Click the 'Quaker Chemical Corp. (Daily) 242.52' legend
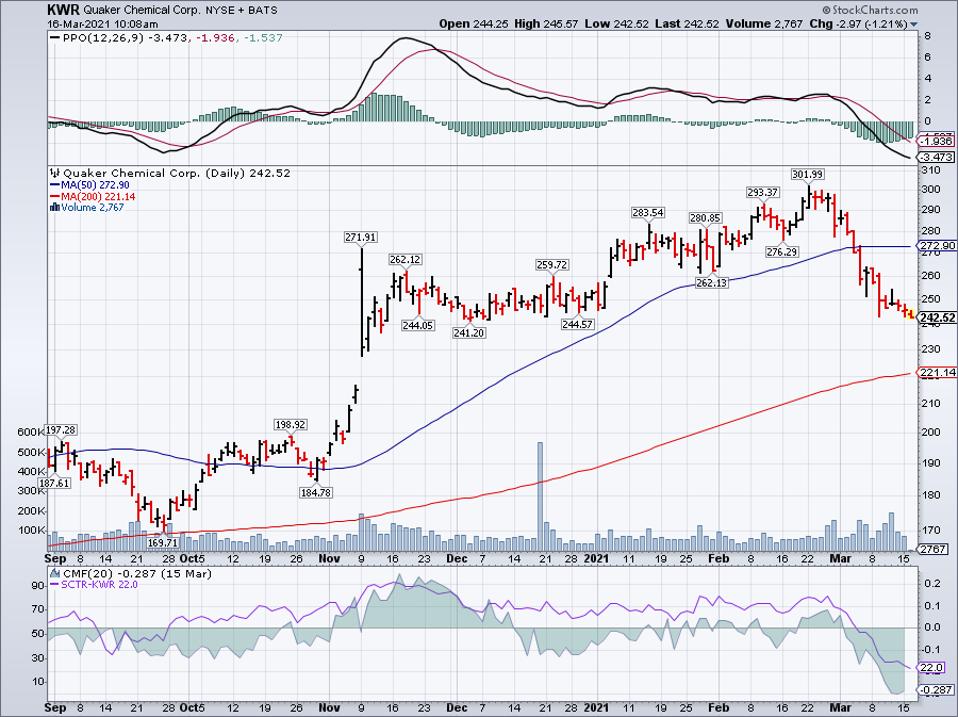Screen dimensions: 958x717 click(x=177, y=173)
